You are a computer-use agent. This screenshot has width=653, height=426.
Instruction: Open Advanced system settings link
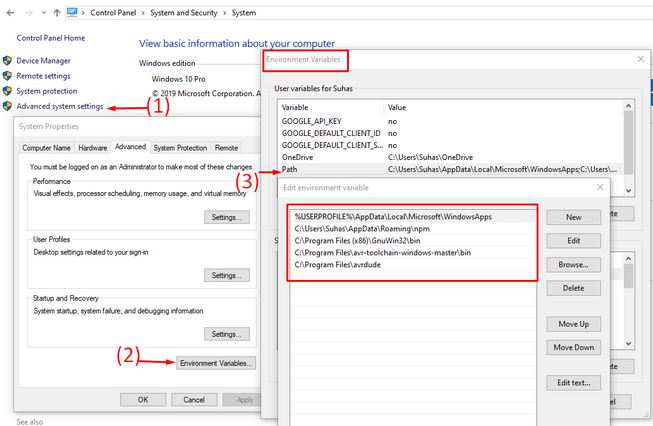(60, 106)
